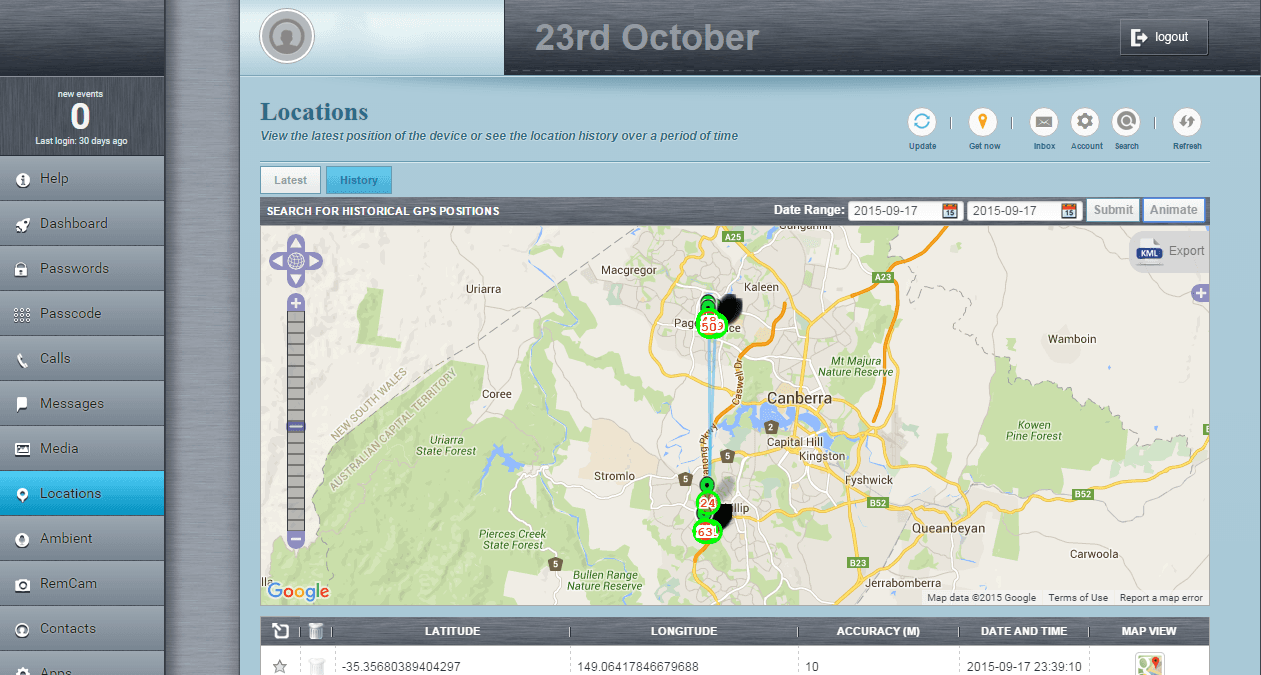Open the Terms of Use map link
This screenshot has width=1261, height=675.
pos(1078,598)
